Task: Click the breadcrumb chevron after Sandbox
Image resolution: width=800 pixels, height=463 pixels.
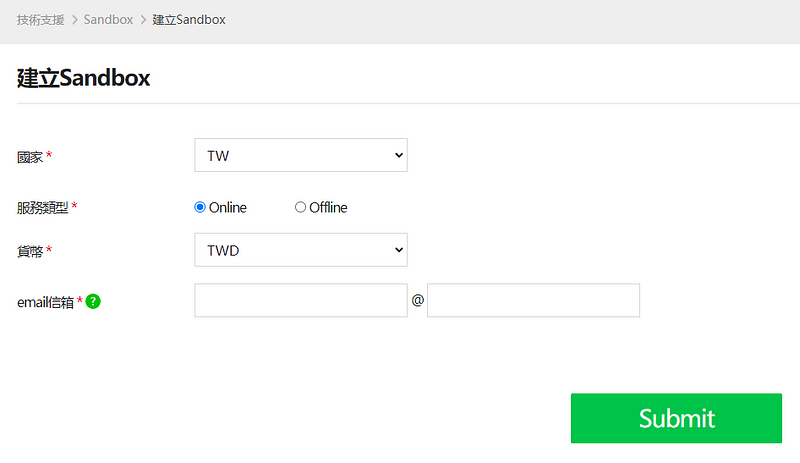Action: 143,20
